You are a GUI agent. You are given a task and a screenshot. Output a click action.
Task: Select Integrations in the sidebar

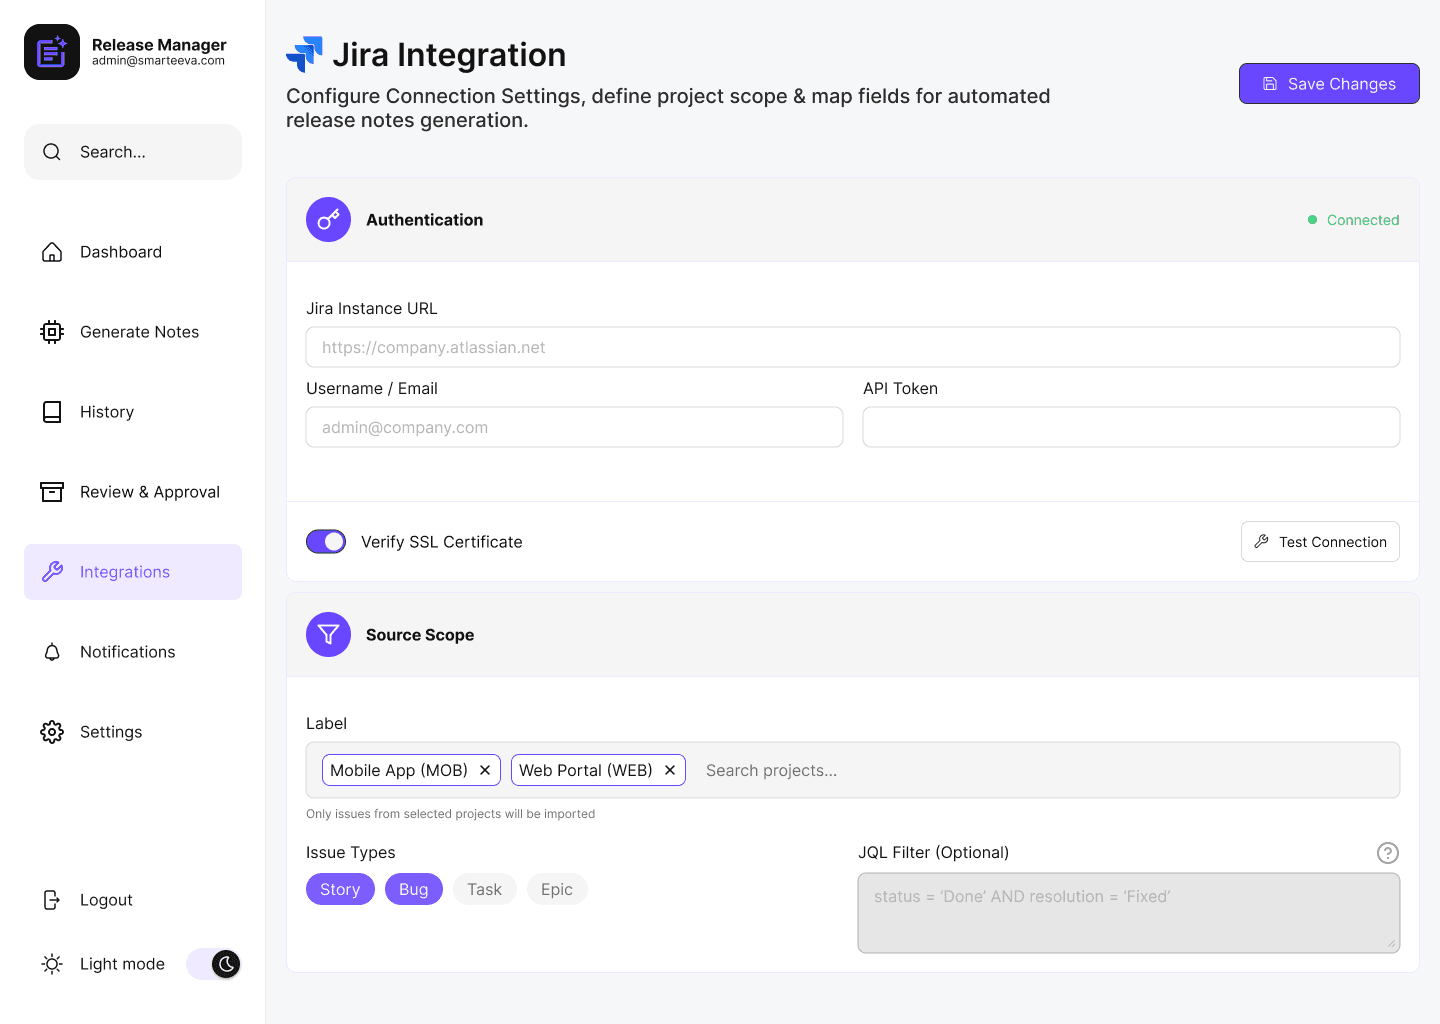pos(133,572)
